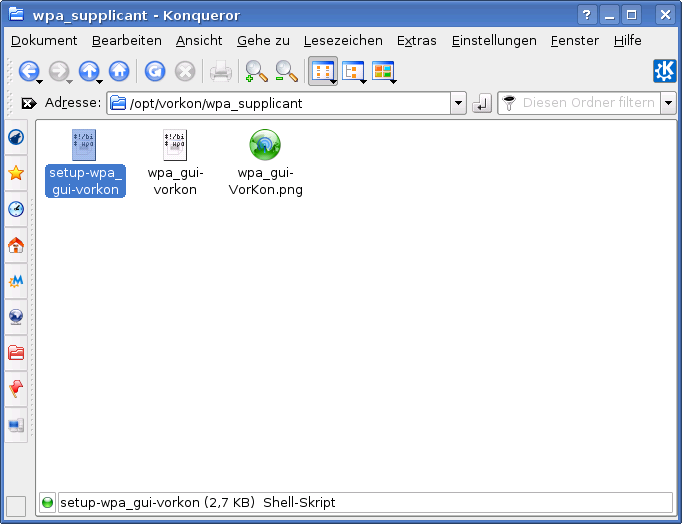Image resolution: width=682 pixels, height=524 pixels.
Task: Select the wpa_gui-VorKon.png image file
Action: point(265,163)
